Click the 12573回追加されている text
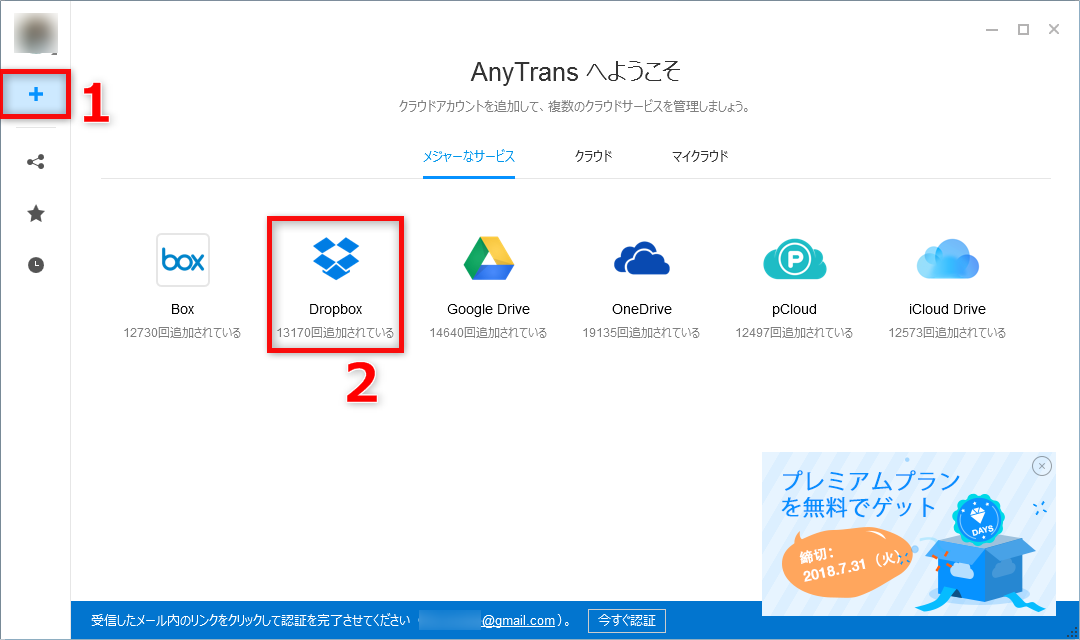Image resolution: width=1080 pixels, height=640 pixels. 947,333
